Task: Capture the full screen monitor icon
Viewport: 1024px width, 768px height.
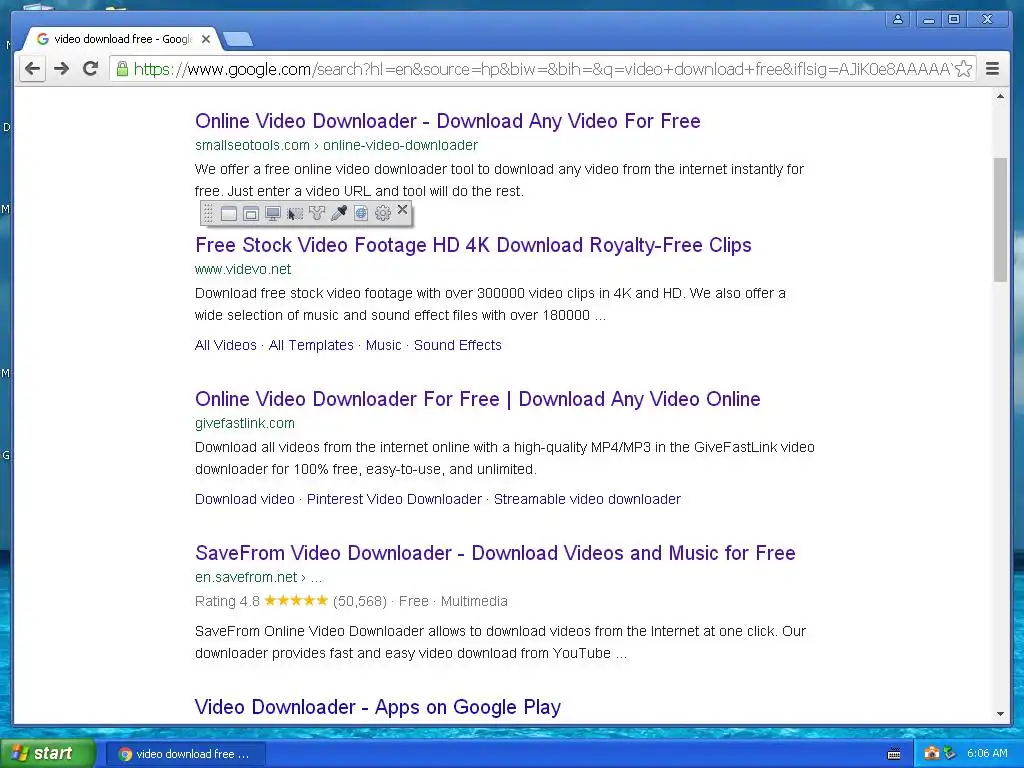Action: click(273, 214)
